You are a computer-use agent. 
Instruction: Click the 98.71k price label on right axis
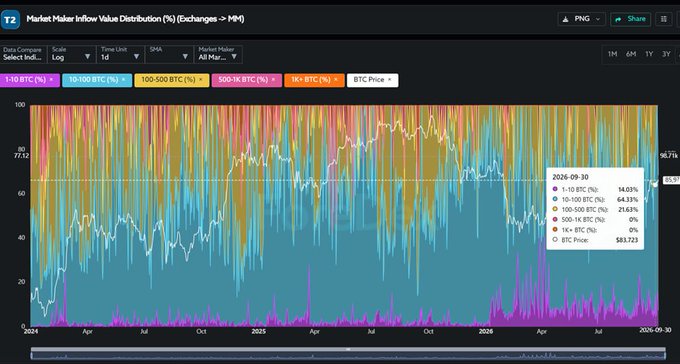point(669,155)
